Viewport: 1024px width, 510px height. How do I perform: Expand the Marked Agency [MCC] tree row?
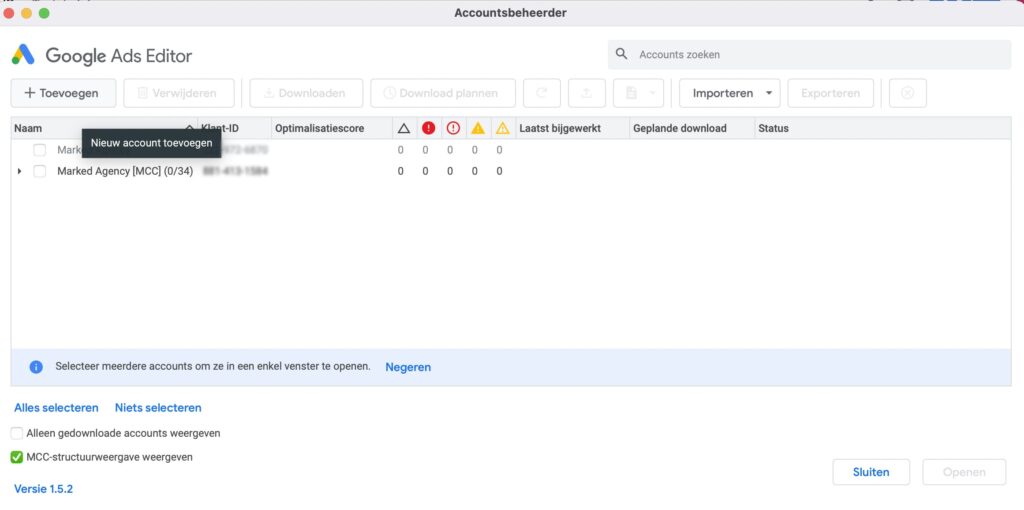(x=20, y=171)
